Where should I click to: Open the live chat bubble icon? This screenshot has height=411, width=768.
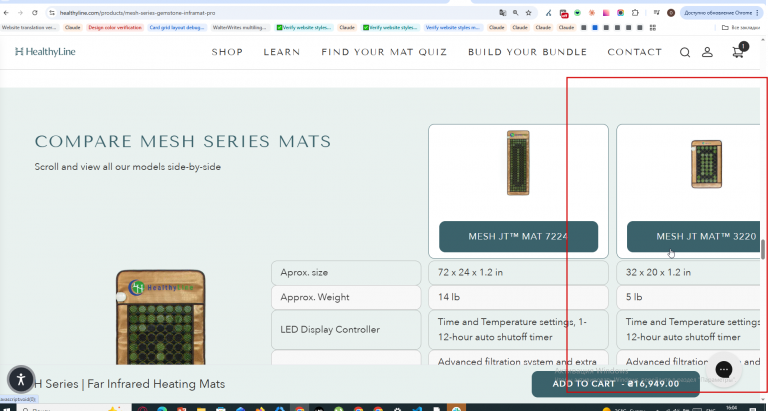click(723, 369)
